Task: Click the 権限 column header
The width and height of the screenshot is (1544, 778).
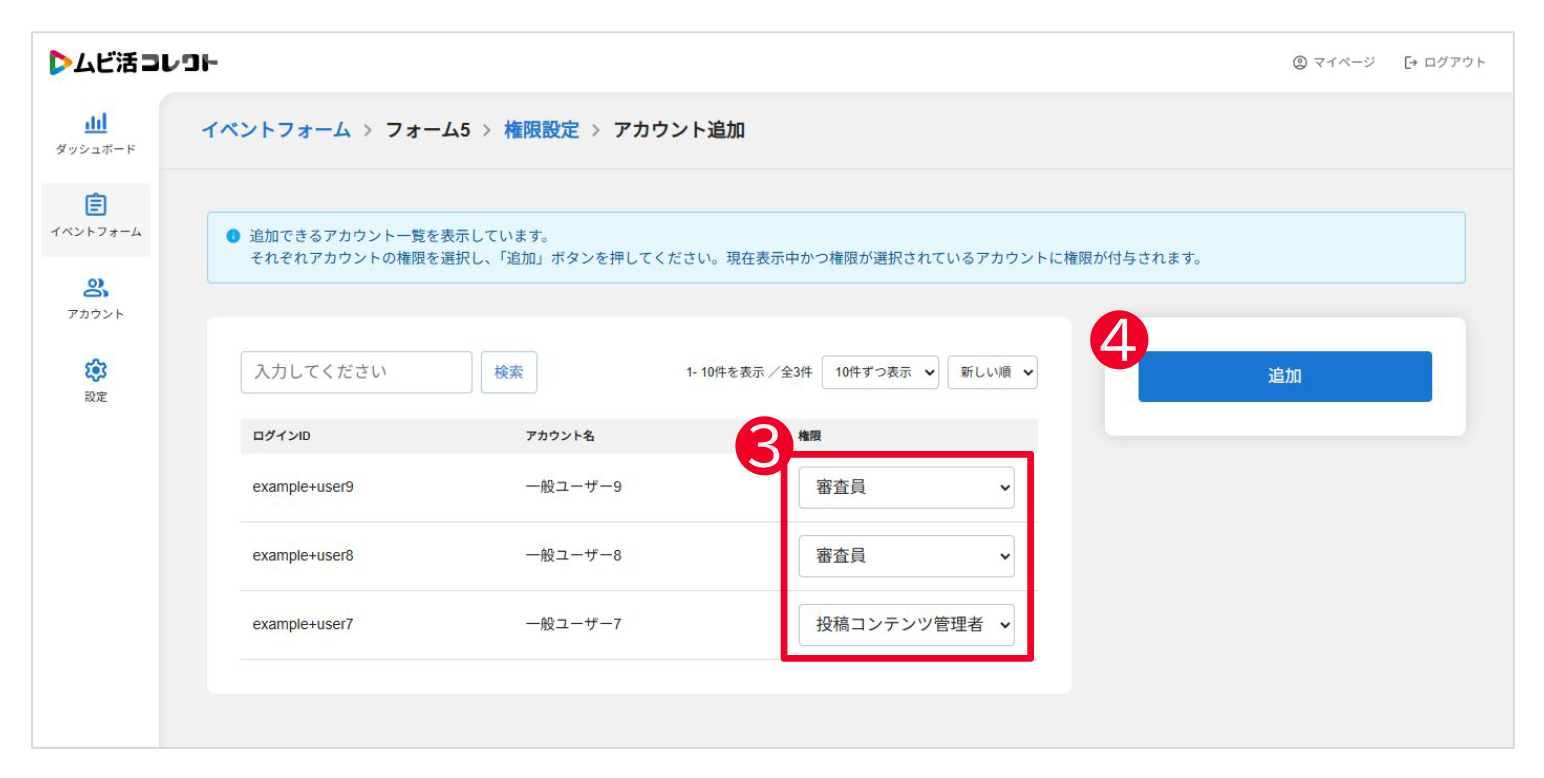Action: pos(808,436)
